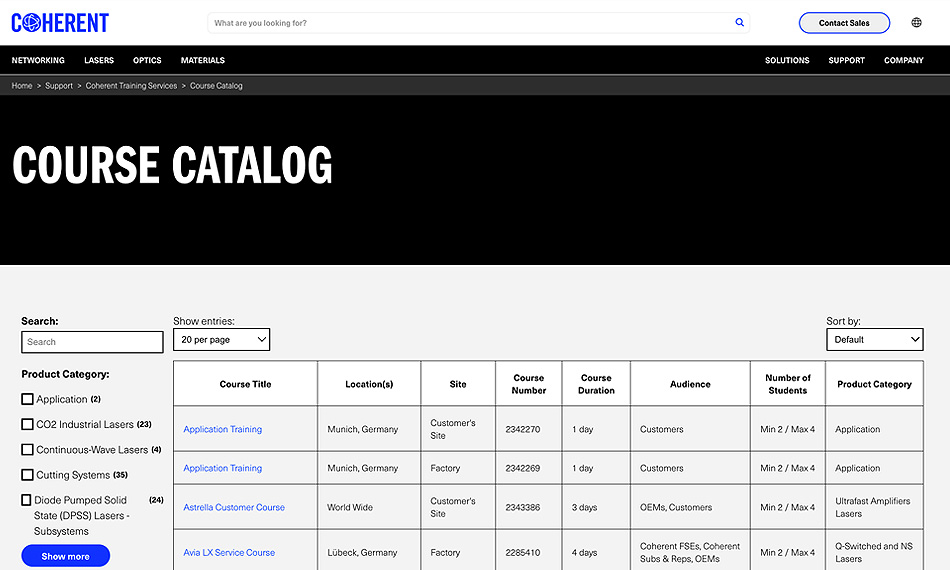Screen dimensions: 950x570
Task: Go to Coherent Training Services breadcrumb
Action: pyautogui.click(x=131, y=86)
